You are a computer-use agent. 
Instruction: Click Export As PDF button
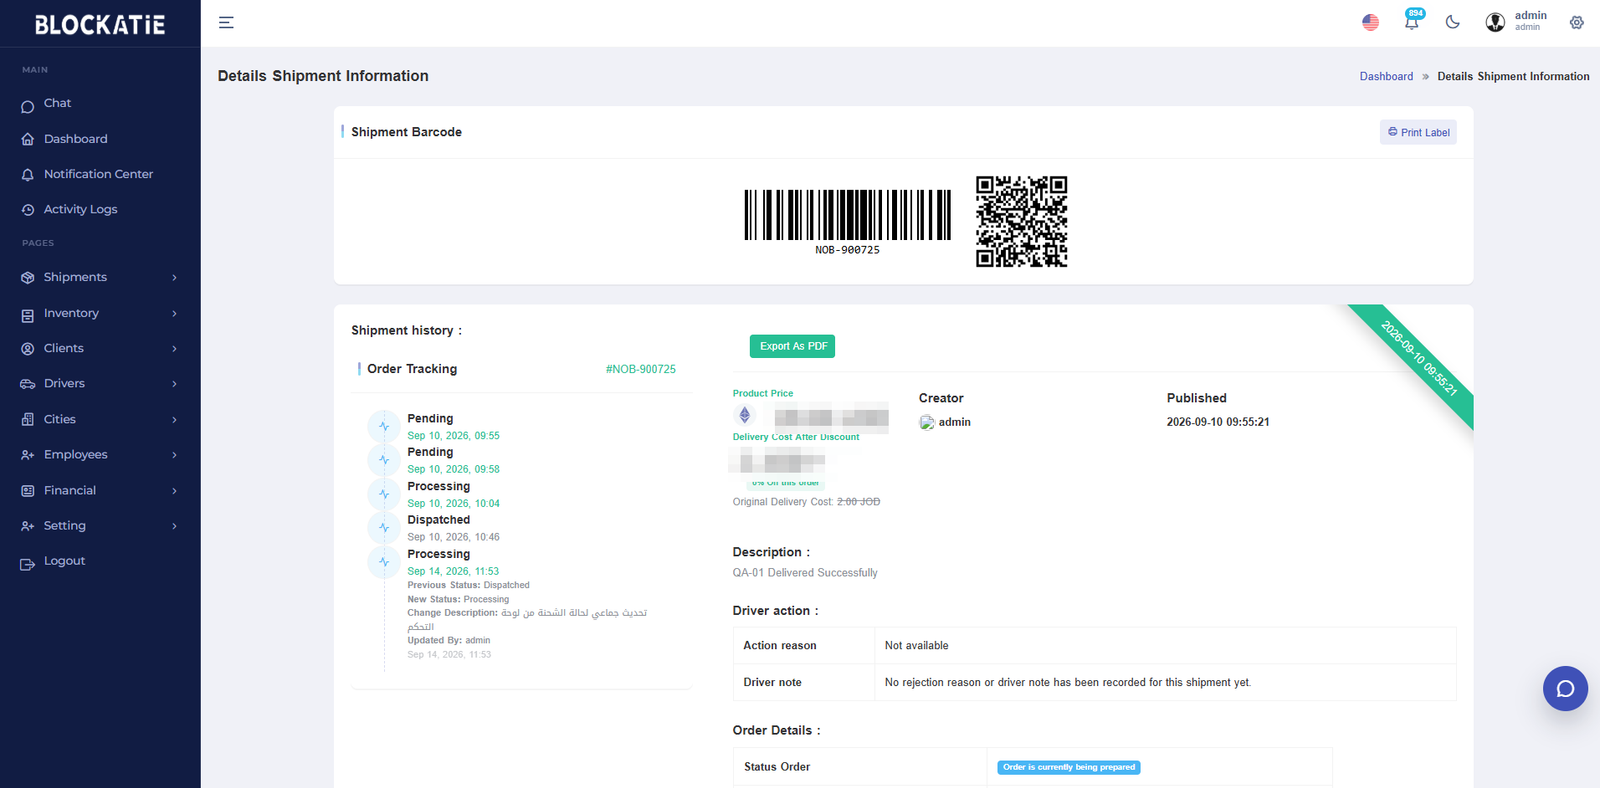[792, 346]
